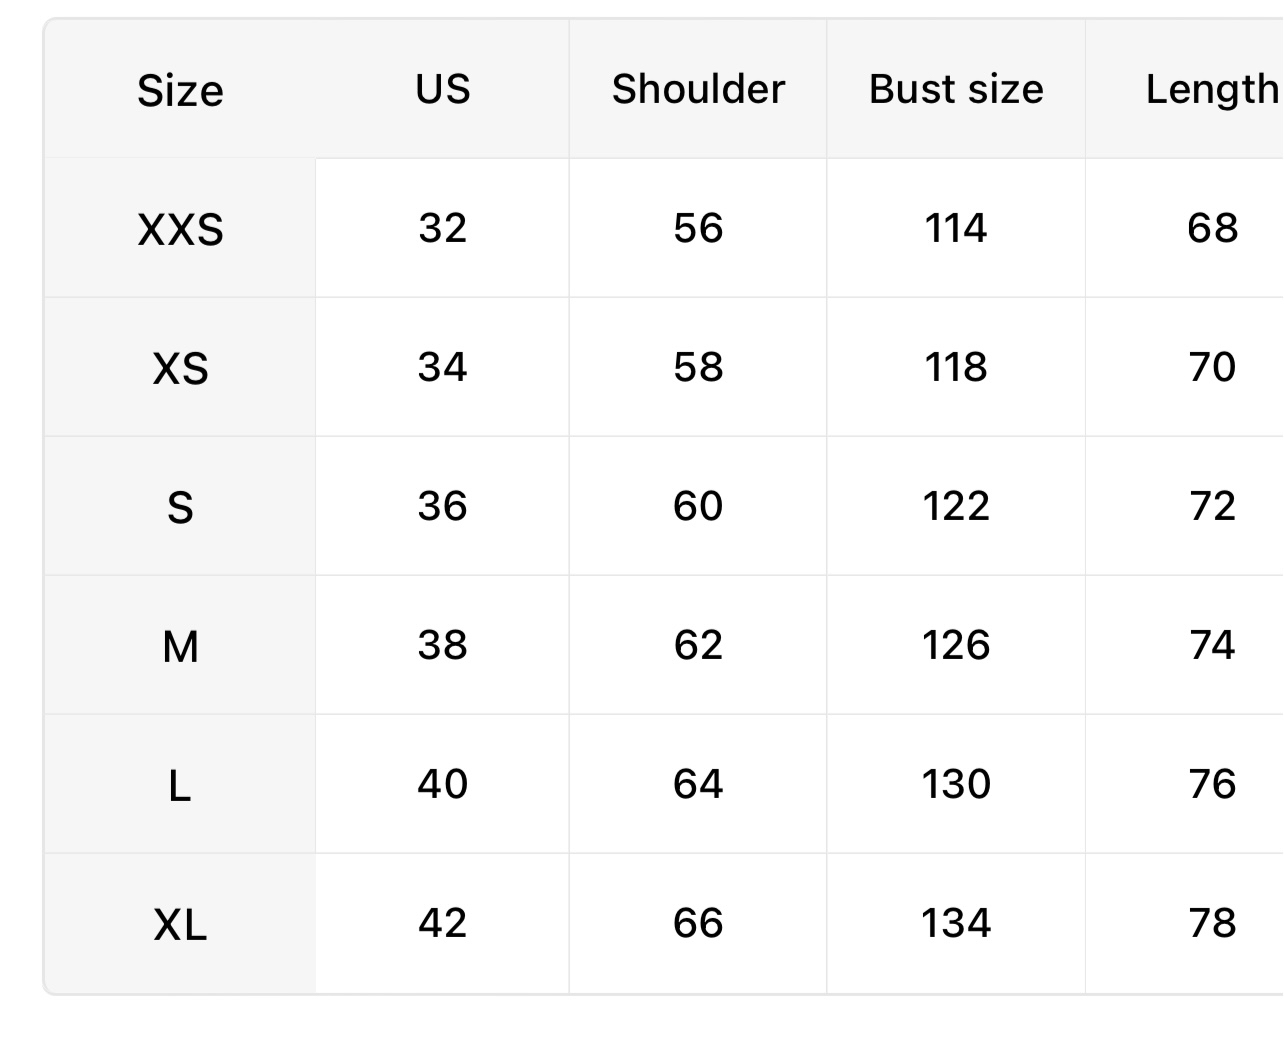Image resolution: width=1284 pixels, height=1042 pixels.
Task: Click bust size value 130 cell
Action: tap(956, 784)
